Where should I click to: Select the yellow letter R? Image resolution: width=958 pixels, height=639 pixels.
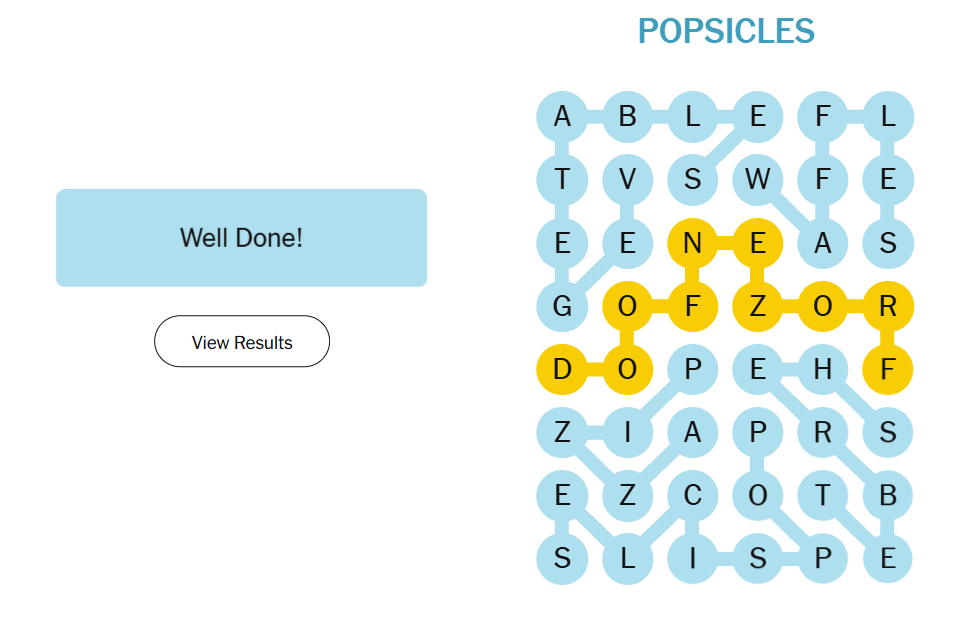(887, 306)
